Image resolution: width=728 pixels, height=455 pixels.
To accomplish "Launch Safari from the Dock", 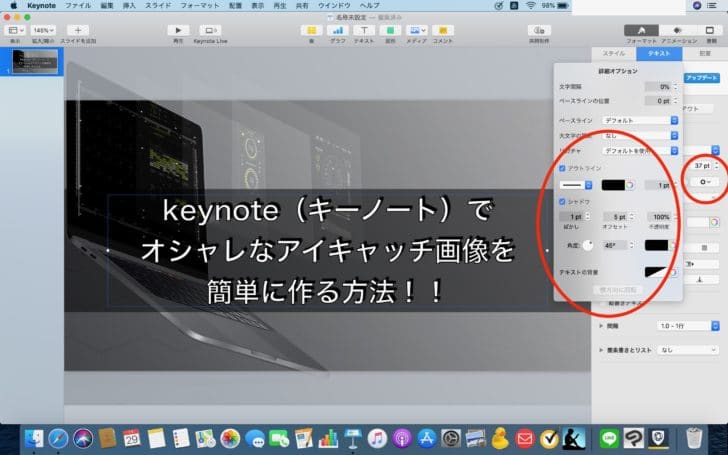I will click(x=58, y=438).
